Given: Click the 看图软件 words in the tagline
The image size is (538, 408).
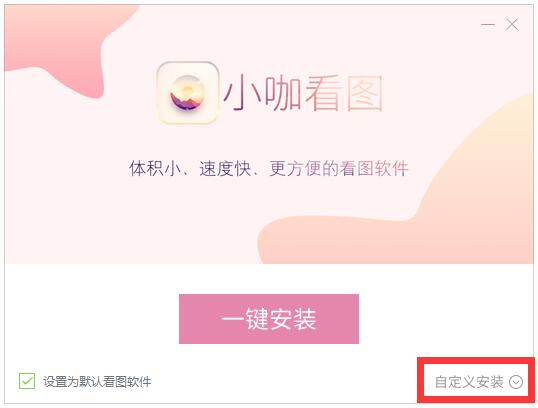Looking at the screenshot, I should 374,168.
